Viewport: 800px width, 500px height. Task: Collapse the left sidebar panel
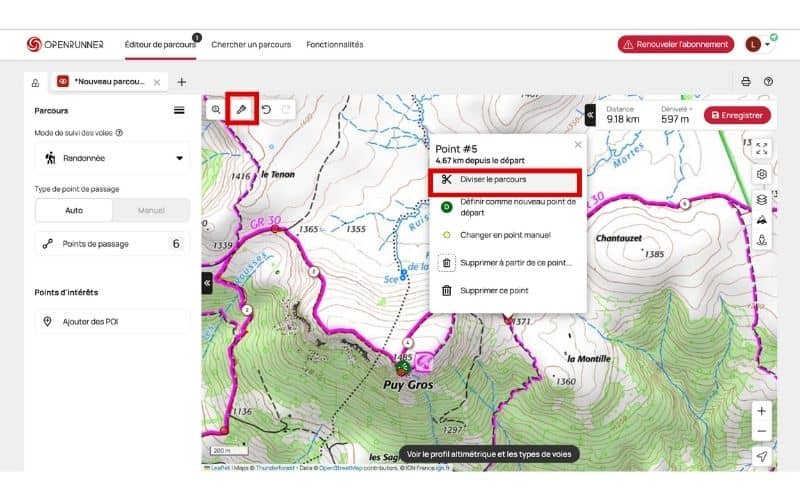pos(208,283)
